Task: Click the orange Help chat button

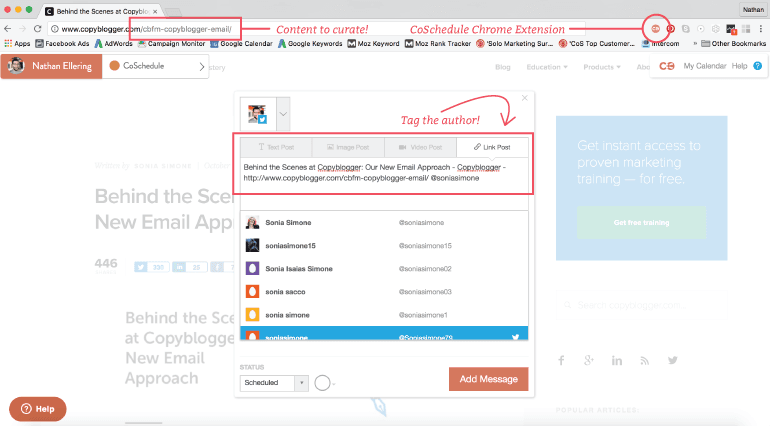Action: [38, 409]
